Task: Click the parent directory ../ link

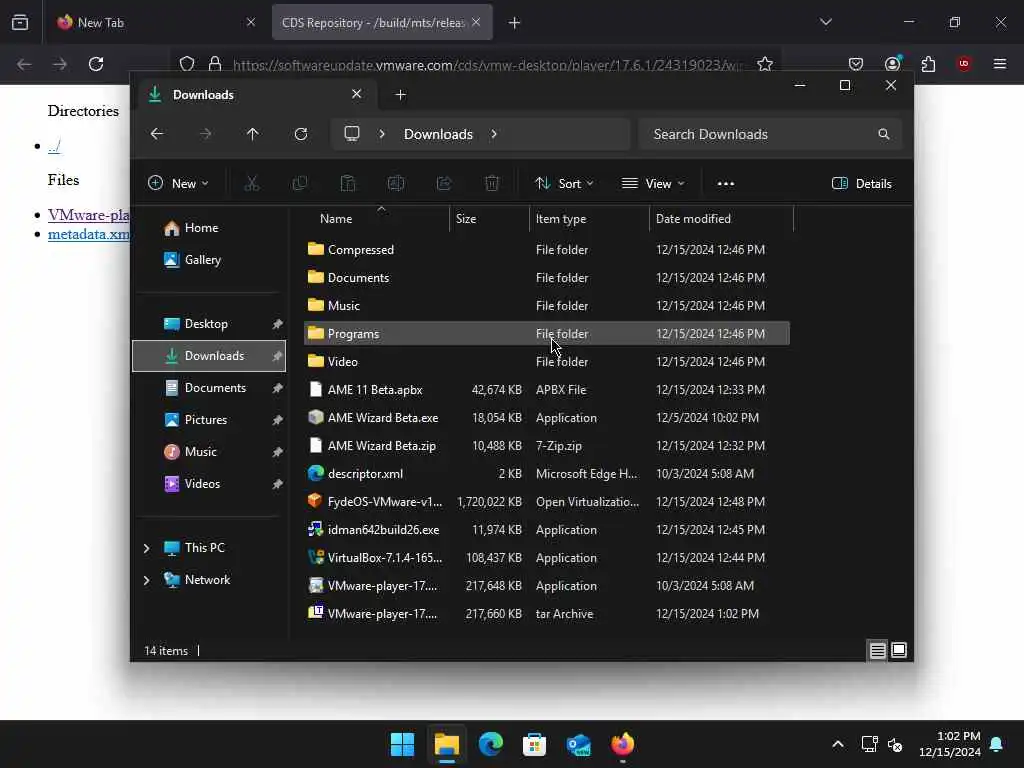Action: click(x=54, y=146)
